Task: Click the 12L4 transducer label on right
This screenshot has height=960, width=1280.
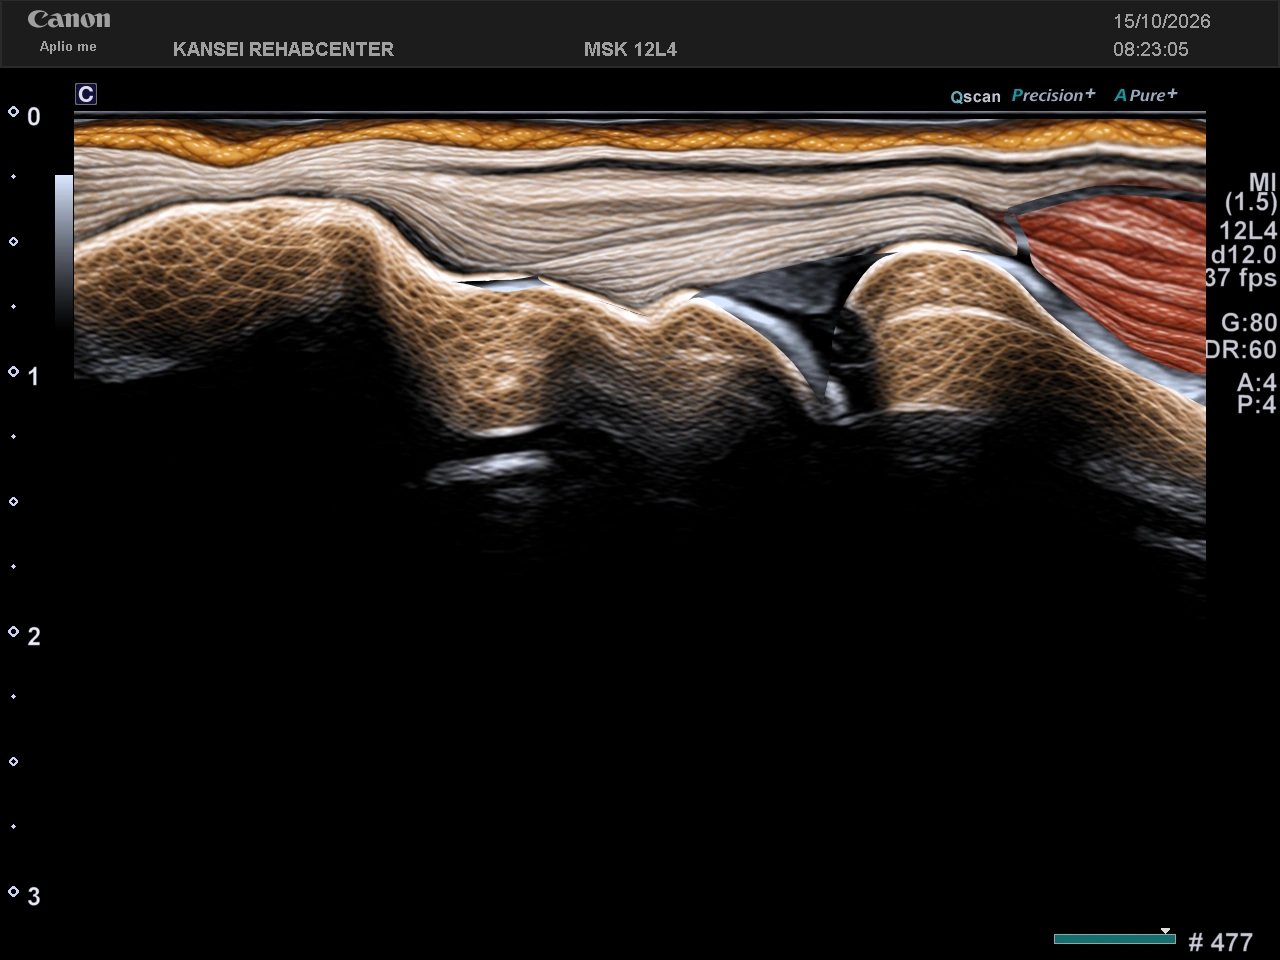Action: pos(1247,231)
